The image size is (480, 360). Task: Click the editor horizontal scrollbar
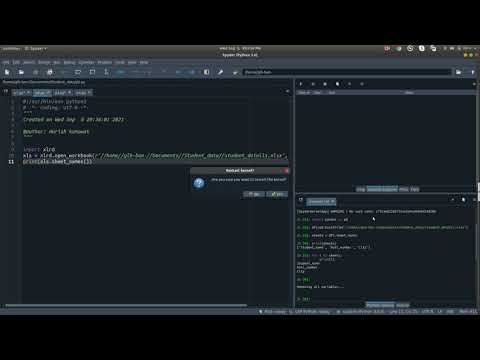(x=126, y=305)
